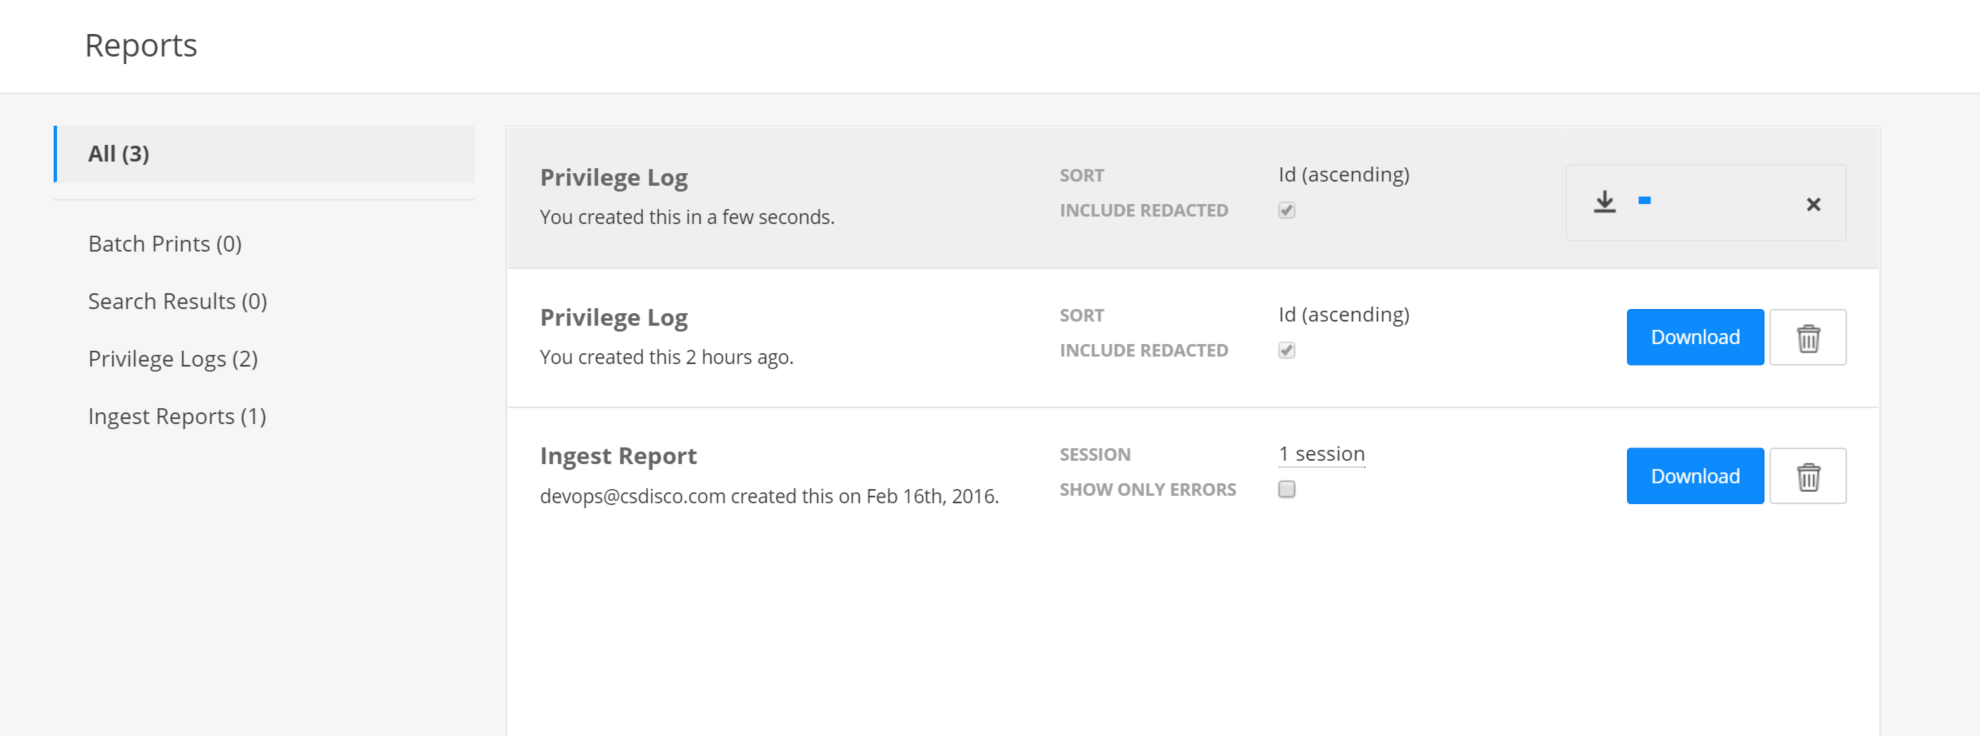Image resolution: width=1980 pixels, height=736 pixels.
Task: Click the download arrow icon in the newest Privilege Log
Action: tap(1604, 202)
